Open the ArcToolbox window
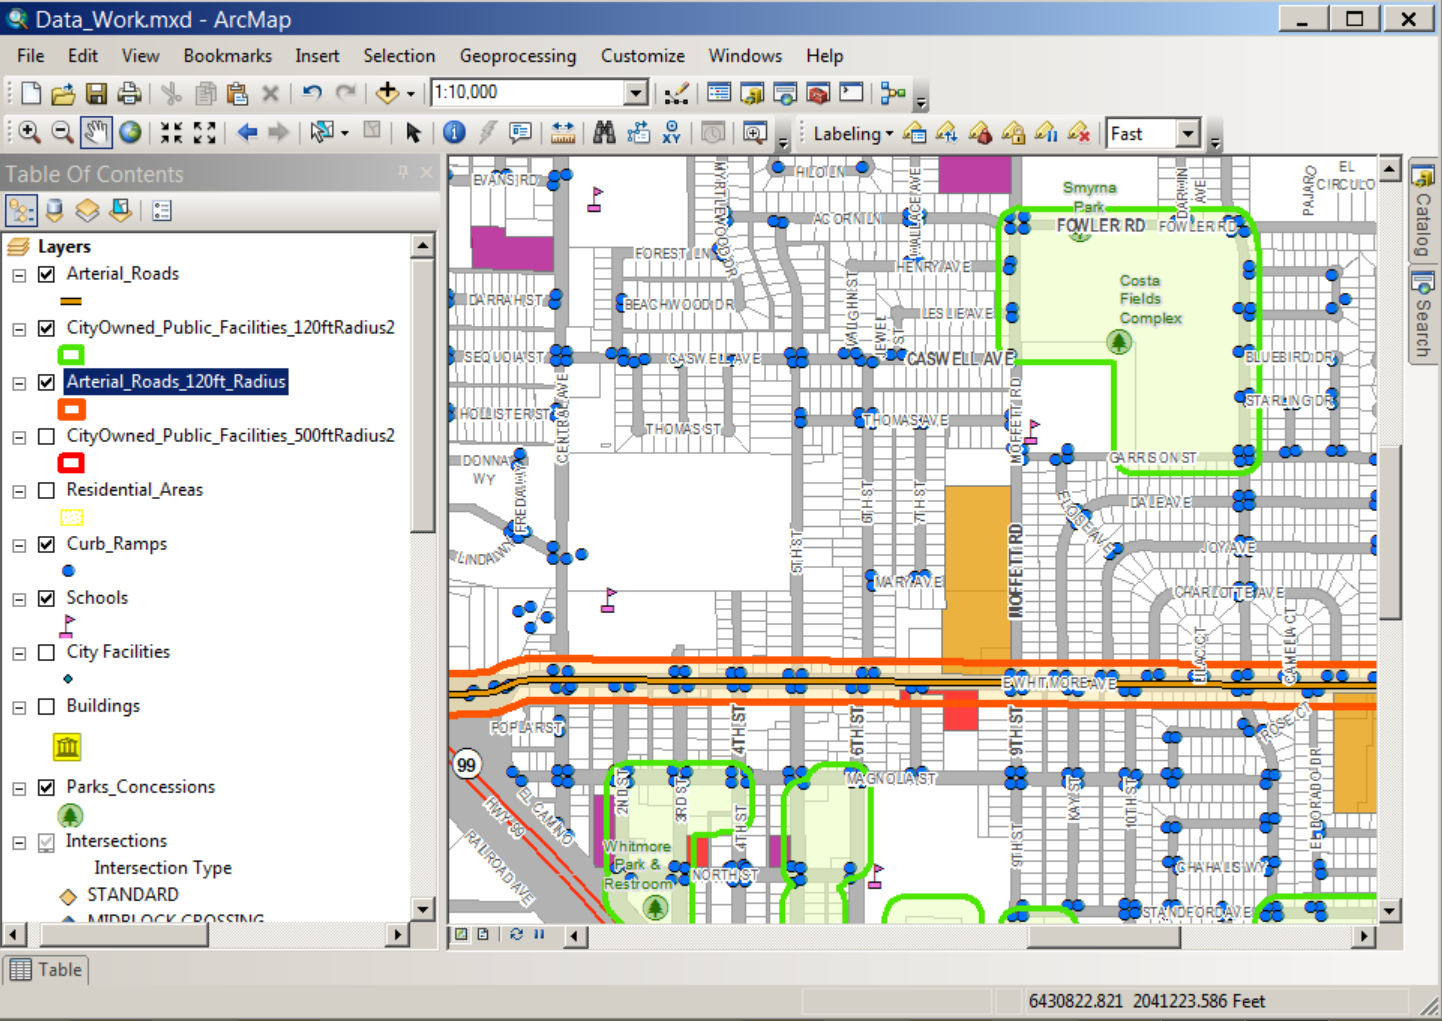 [x=818, y=92]
